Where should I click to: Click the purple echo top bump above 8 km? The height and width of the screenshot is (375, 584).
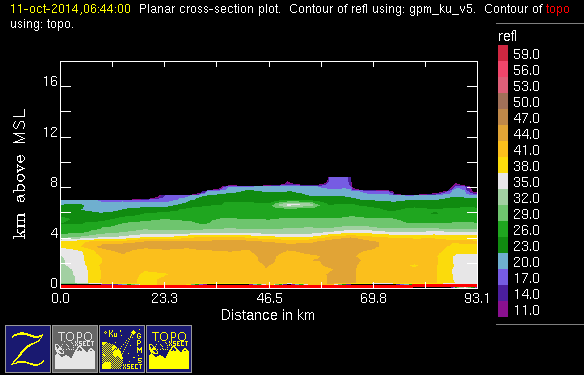click(x=339, y=182)
